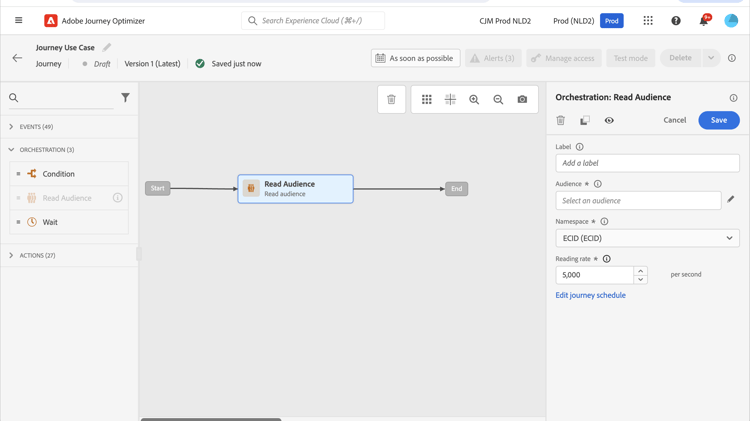Toggle the eye icon in Read Audience panel
This screenshot has width=750, height=421.
(x=609, y=120)
